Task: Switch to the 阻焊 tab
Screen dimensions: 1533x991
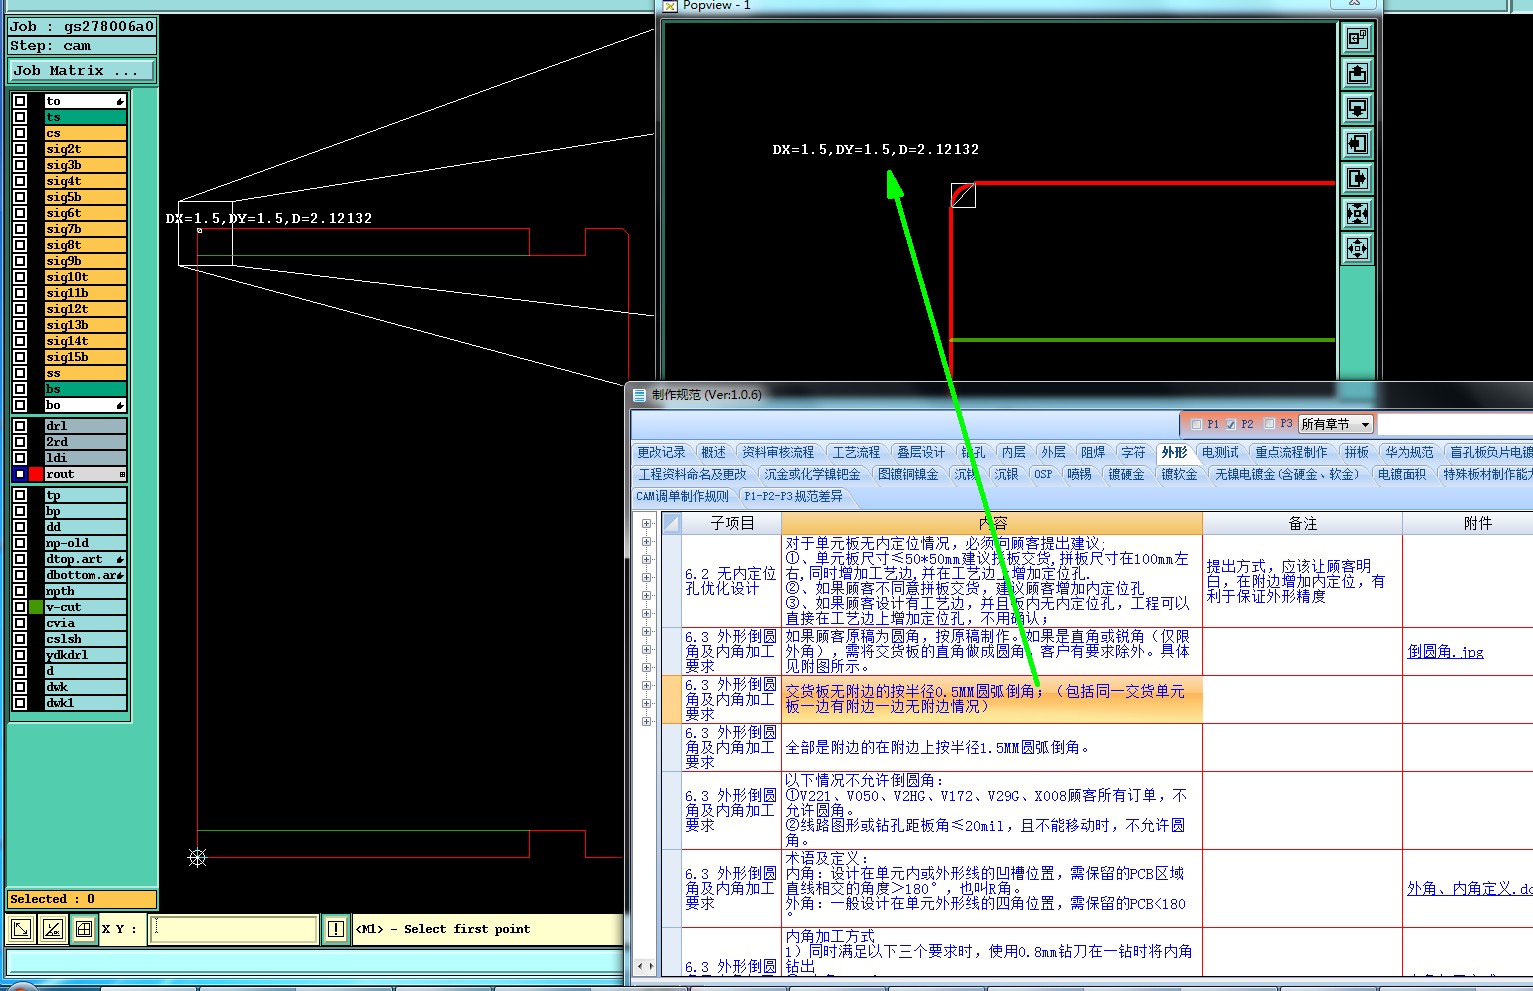Action: [1093, 453]
